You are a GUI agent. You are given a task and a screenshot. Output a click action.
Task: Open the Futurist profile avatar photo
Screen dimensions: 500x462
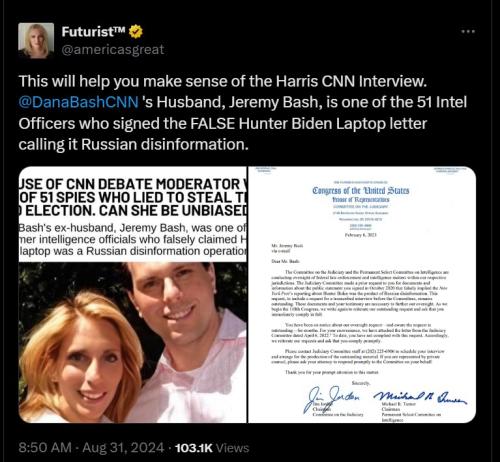(x=36, y=41)
